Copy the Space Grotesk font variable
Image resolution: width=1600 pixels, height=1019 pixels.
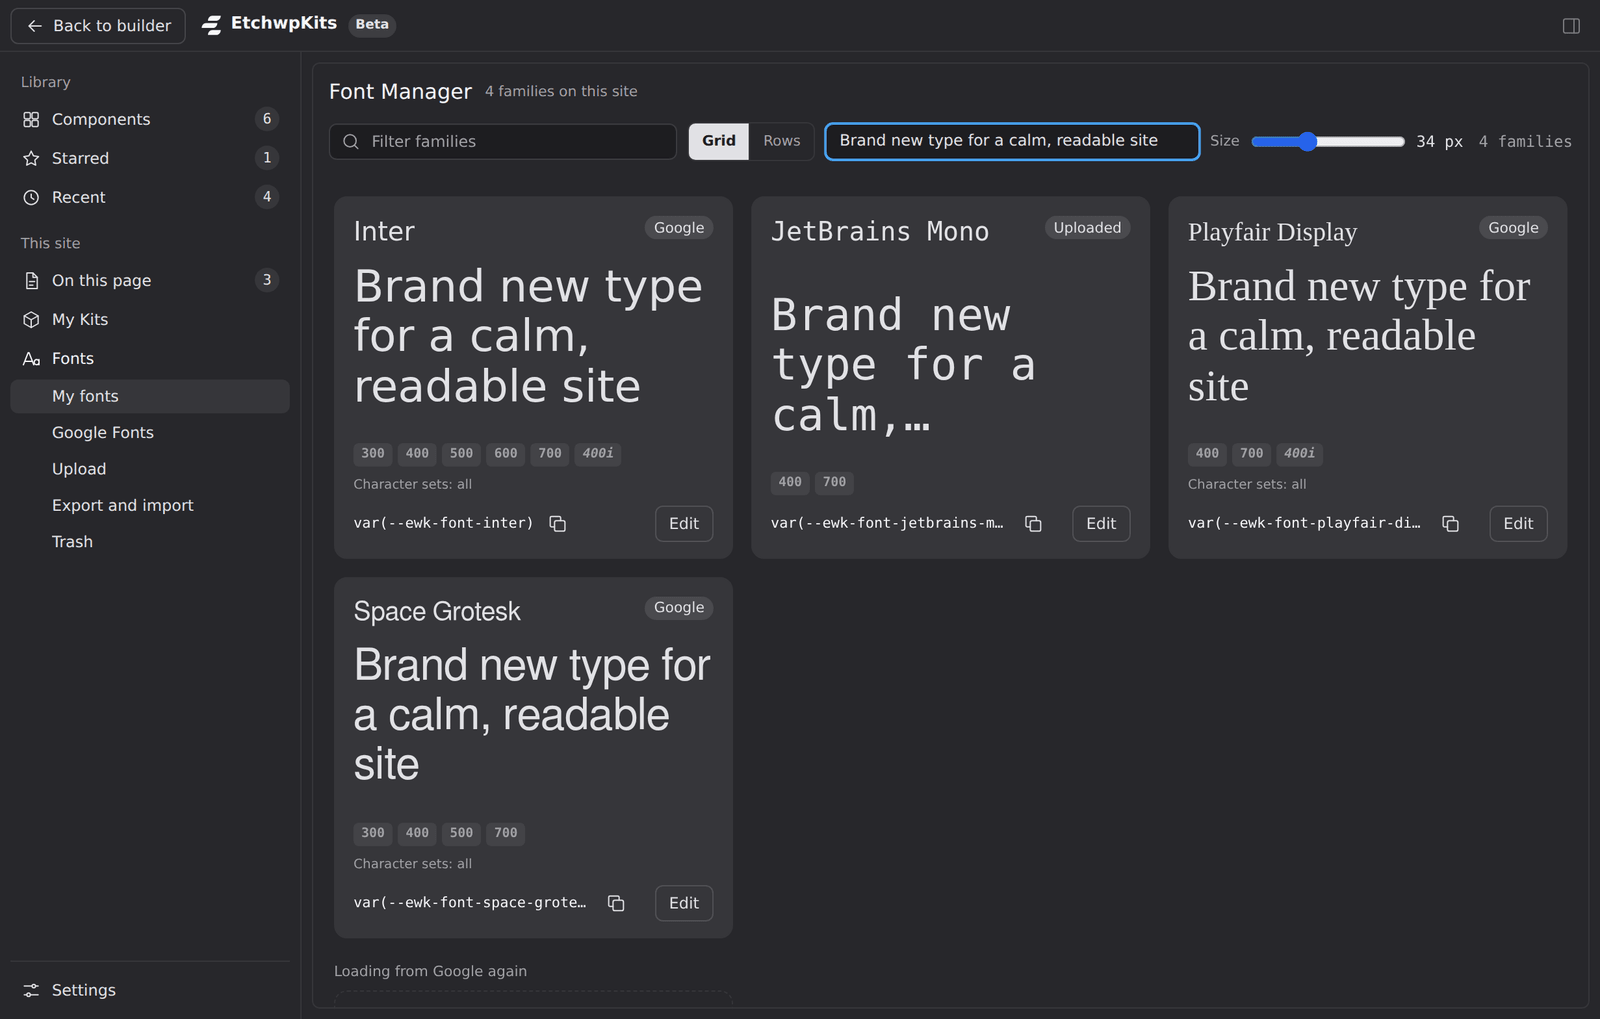click(616, 903)
